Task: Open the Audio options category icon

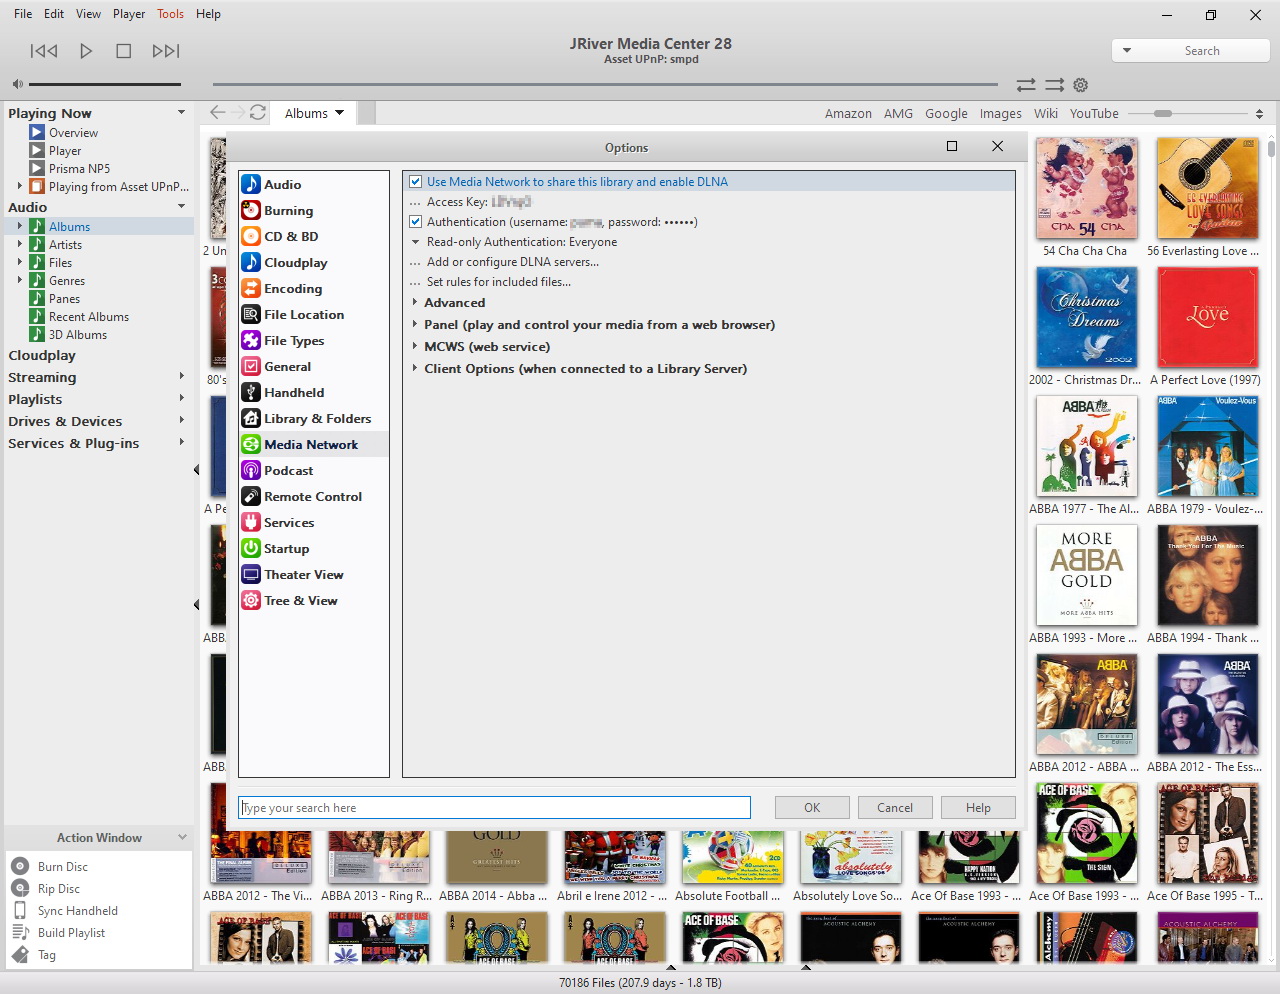Action: 251,184
